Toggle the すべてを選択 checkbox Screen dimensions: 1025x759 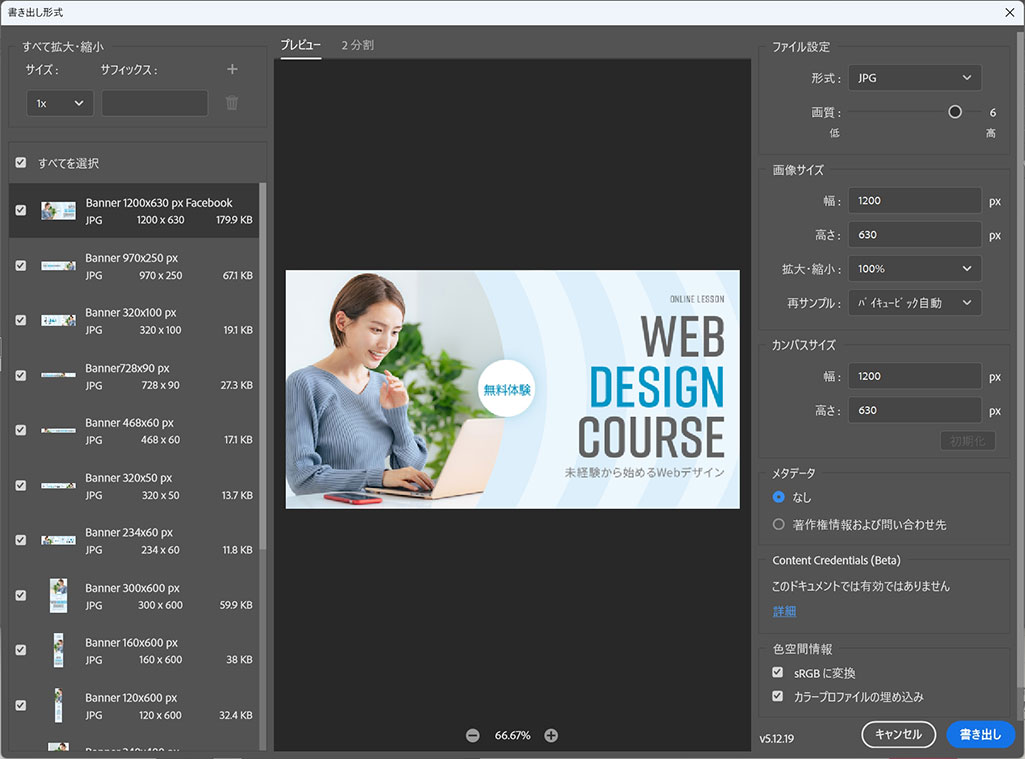(21, 162)
